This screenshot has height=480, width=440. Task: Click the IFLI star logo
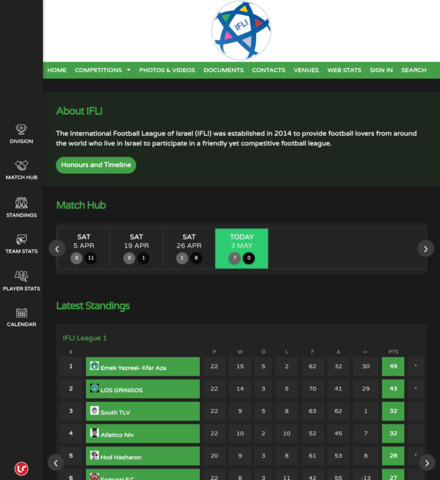[x=241, y=30]
